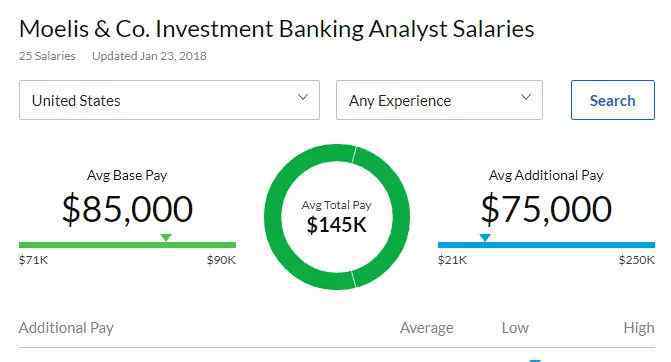This screenshot has height=362, width=671.
Task: Click the $250K maximum additional pay label
Action: [x=637, y=260]
